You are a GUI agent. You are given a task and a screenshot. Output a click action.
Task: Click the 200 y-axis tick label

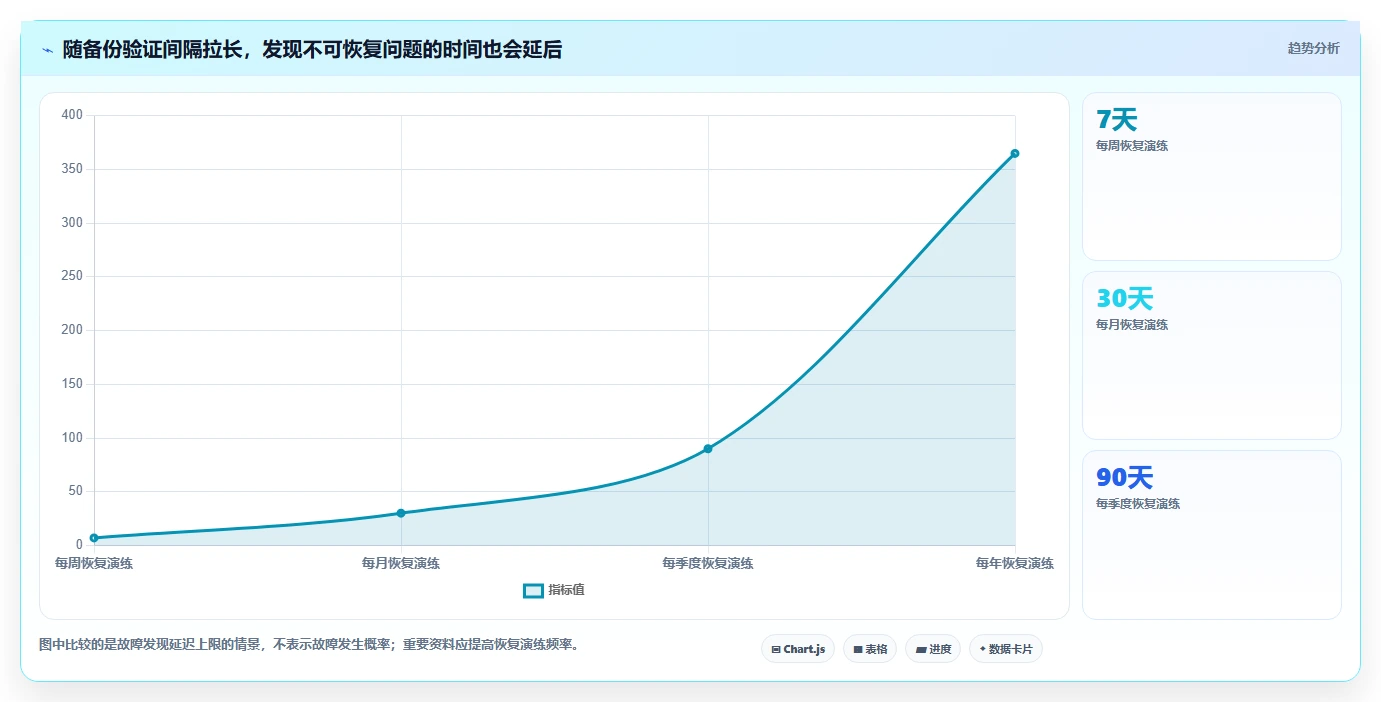point(72,330)
